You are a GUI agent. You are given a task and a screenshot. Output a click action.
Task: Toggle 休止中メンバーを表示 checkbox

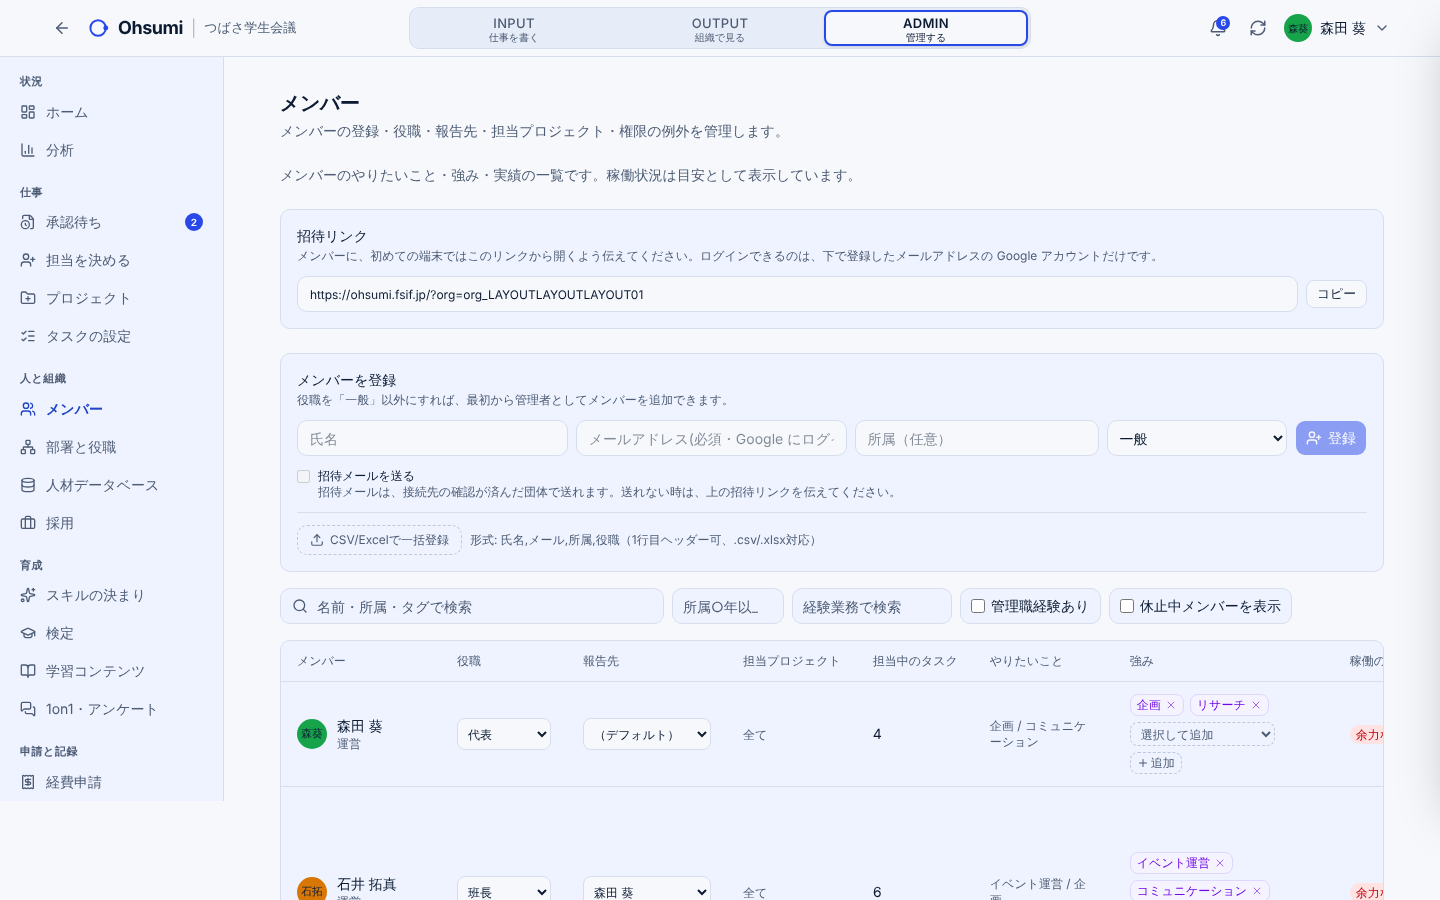tap(1127, 606)
